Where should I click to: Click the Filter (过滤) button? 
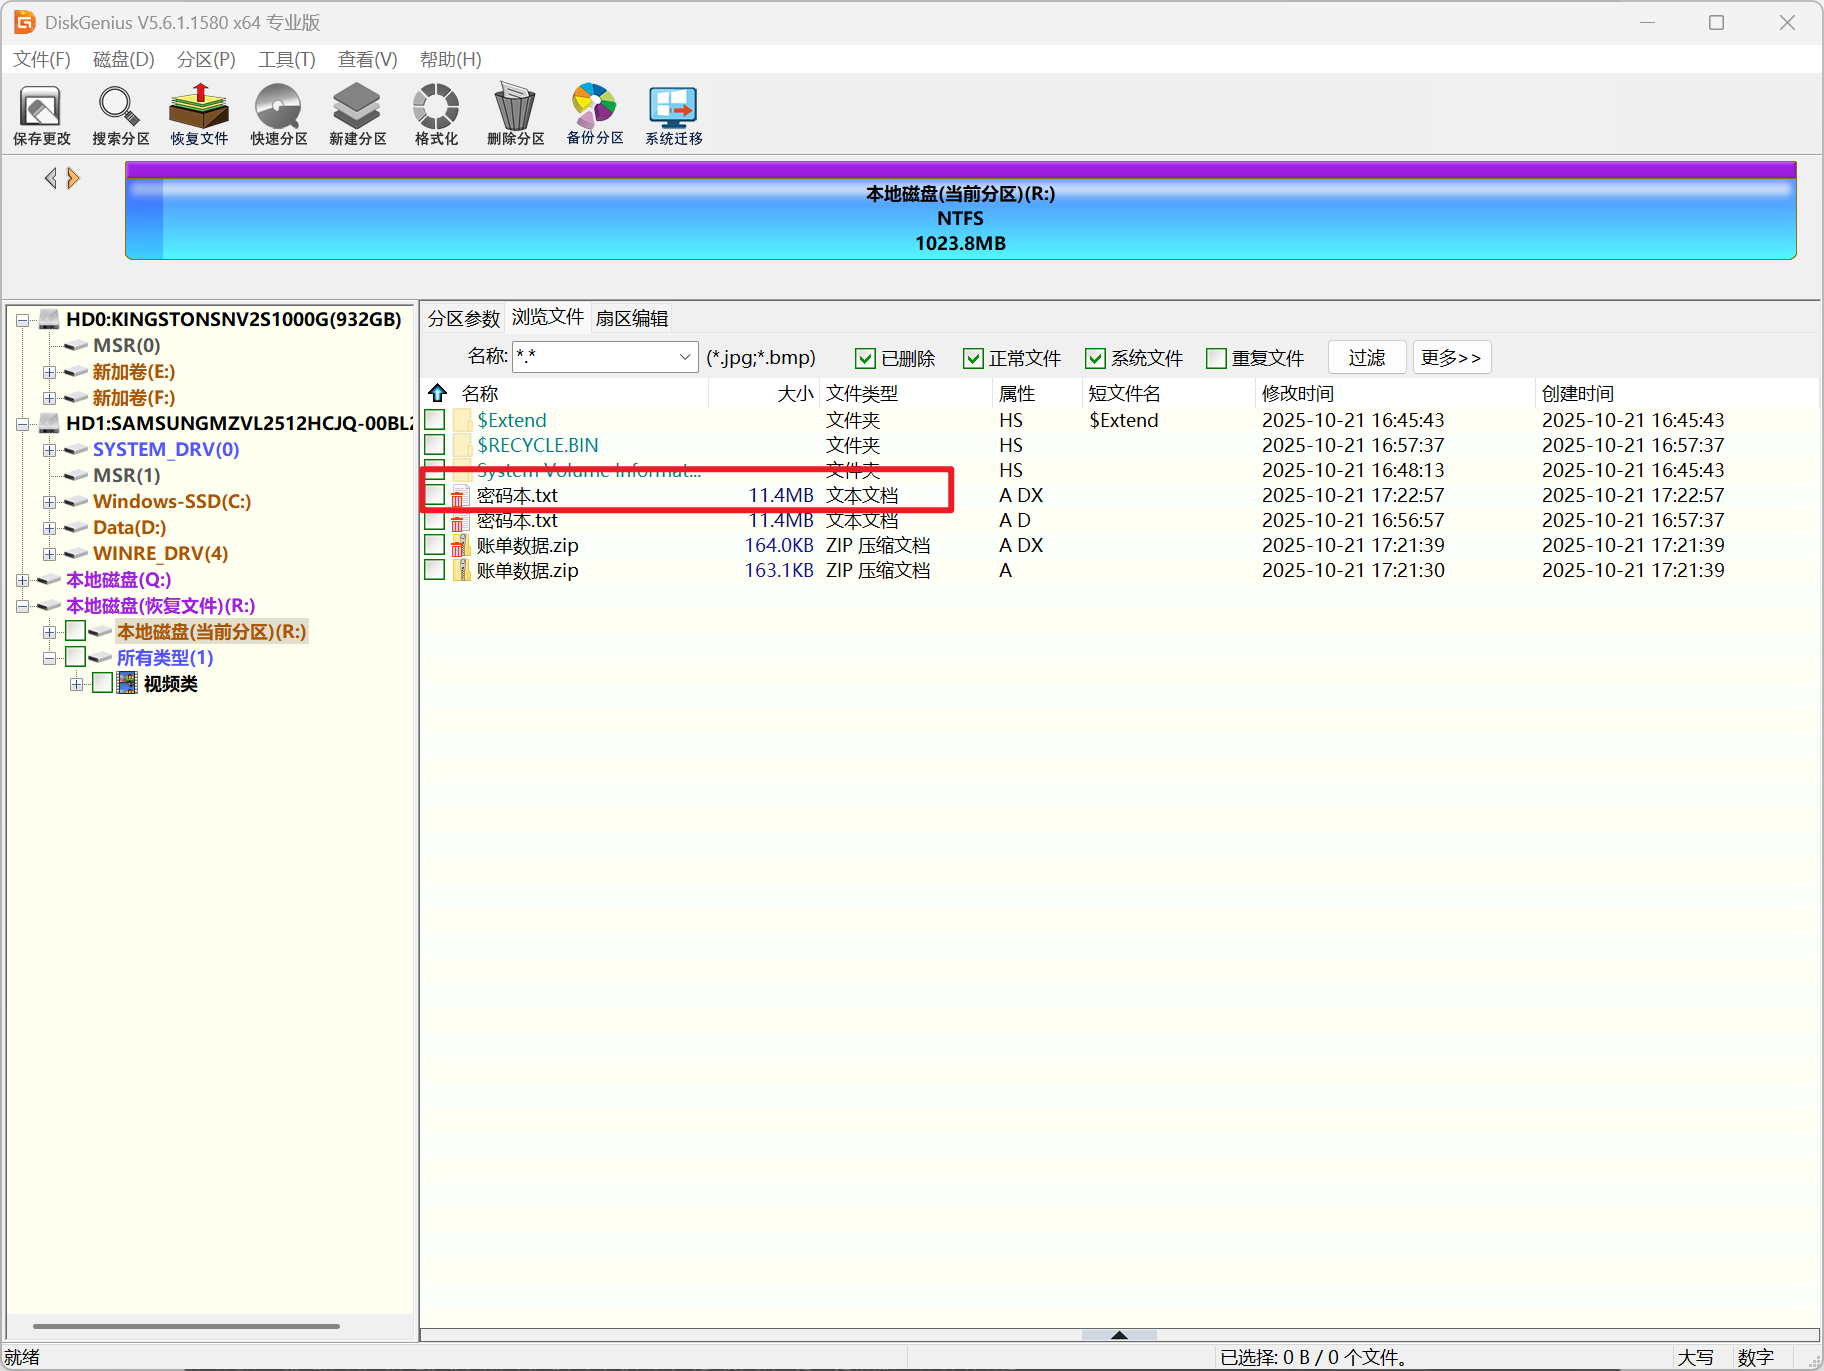point(1366,357)
